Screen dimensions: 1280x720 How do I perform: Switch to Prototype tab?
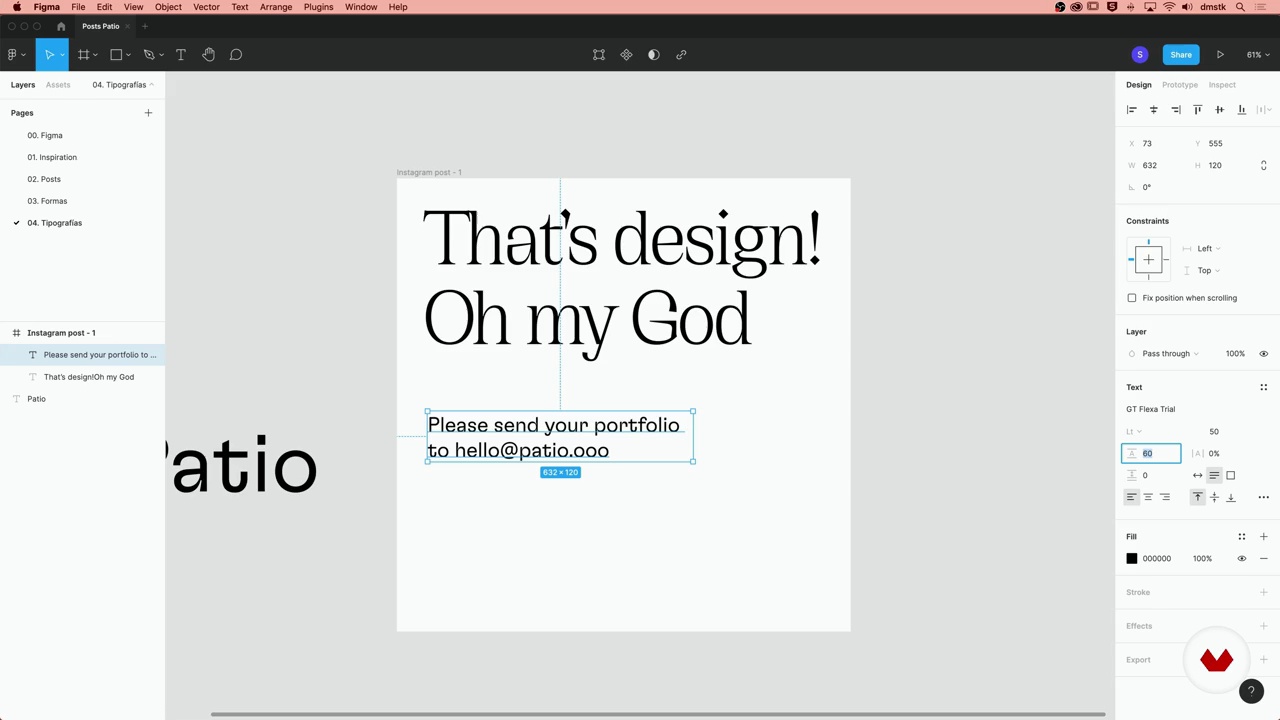(1180, 85)
